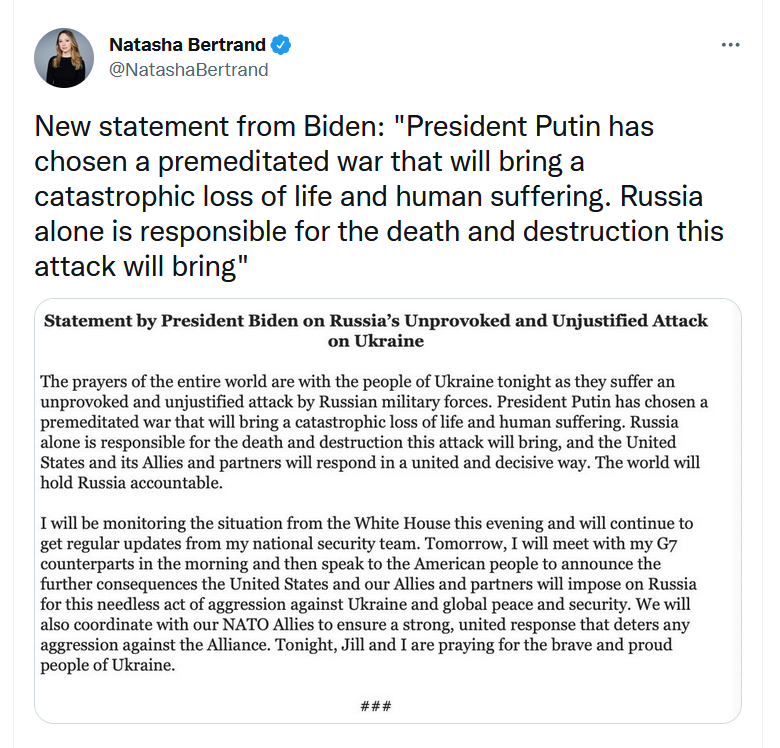Click the words "on Ukraine" in the title
Viewport: 780px width, 748px height.
pyautogui.click(x=375, y=341)
